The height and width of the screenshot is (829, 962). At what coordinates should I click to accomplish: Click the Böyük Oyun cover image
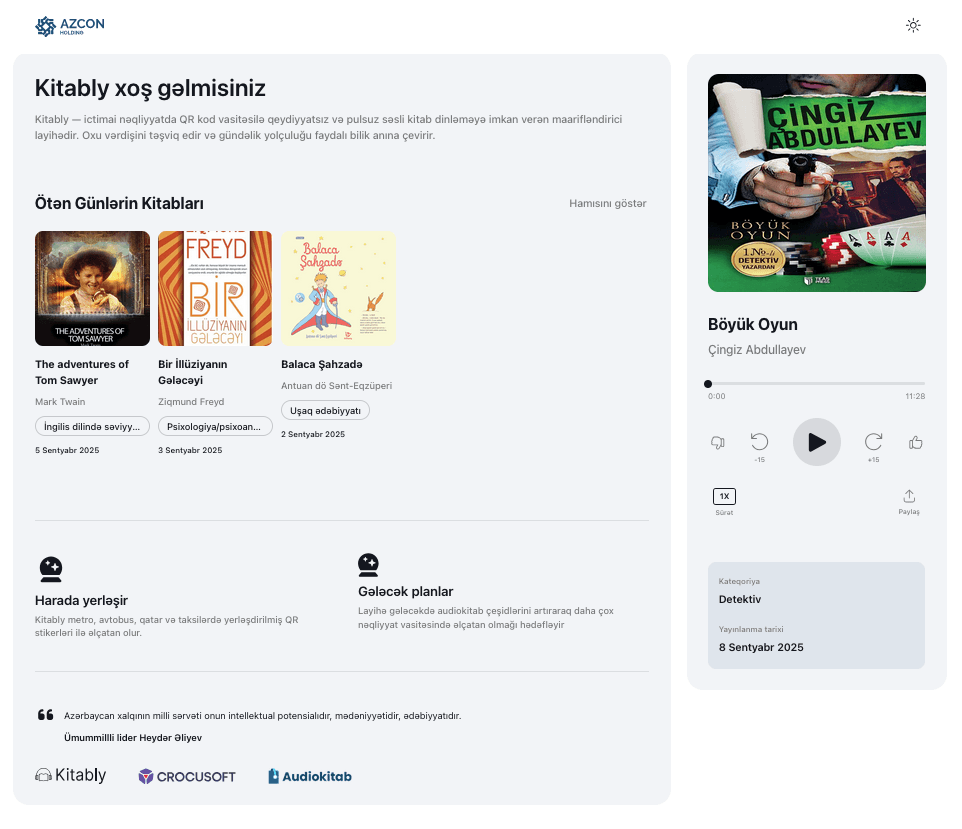click(816, 183)
